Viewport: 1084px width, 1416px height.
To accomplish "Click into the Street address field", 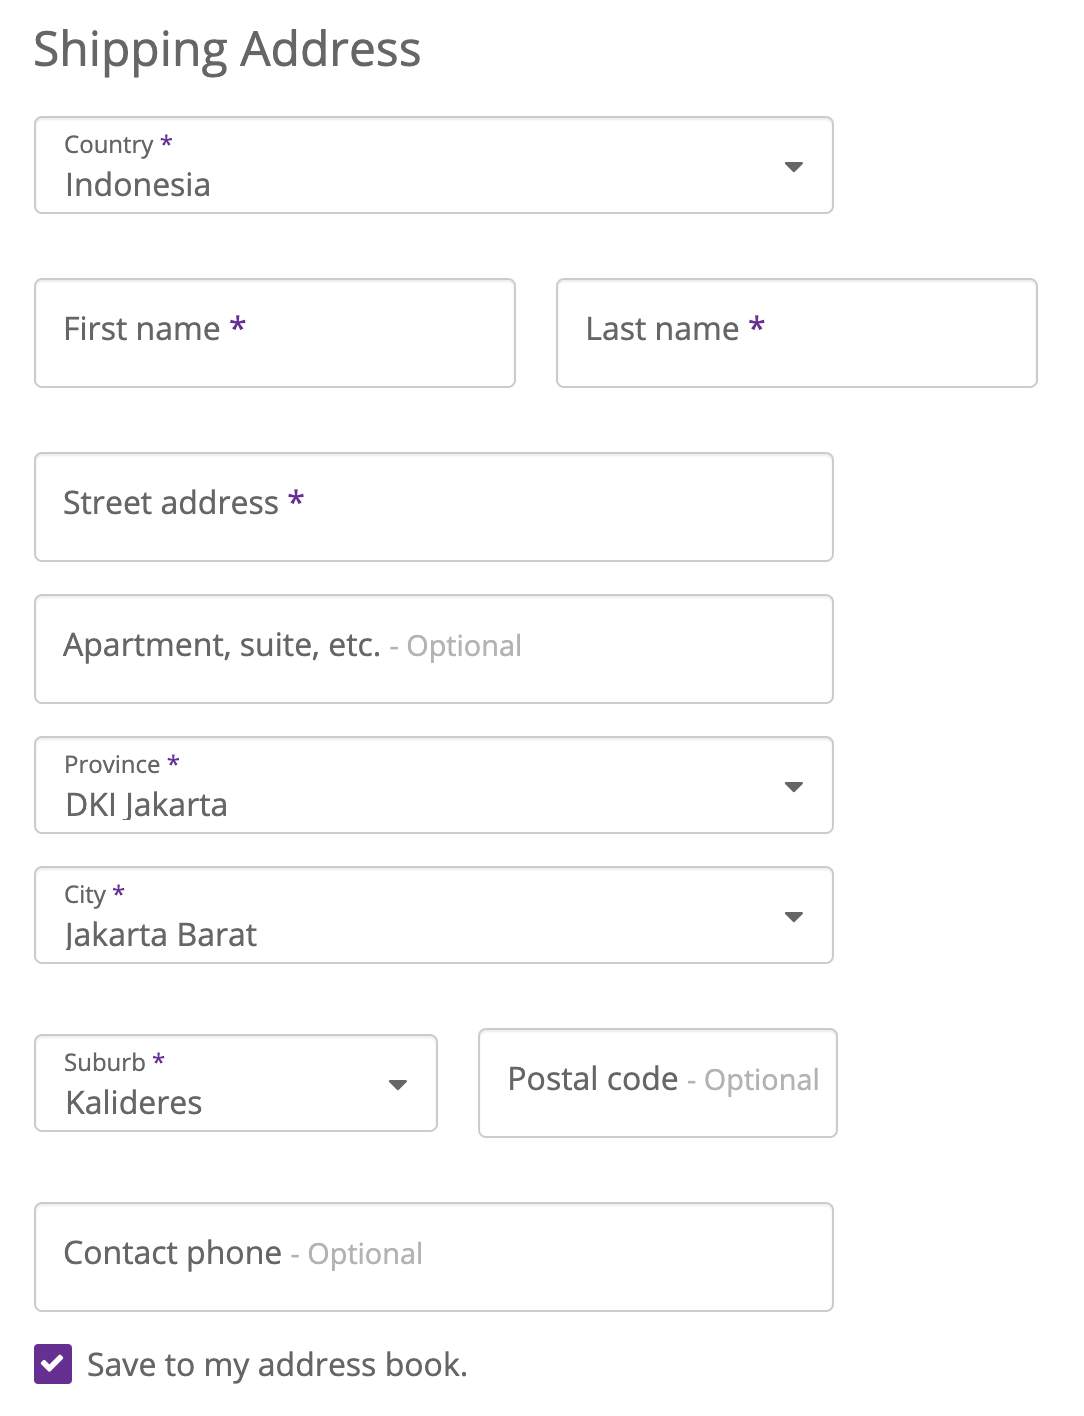I will tap(434, 507).
